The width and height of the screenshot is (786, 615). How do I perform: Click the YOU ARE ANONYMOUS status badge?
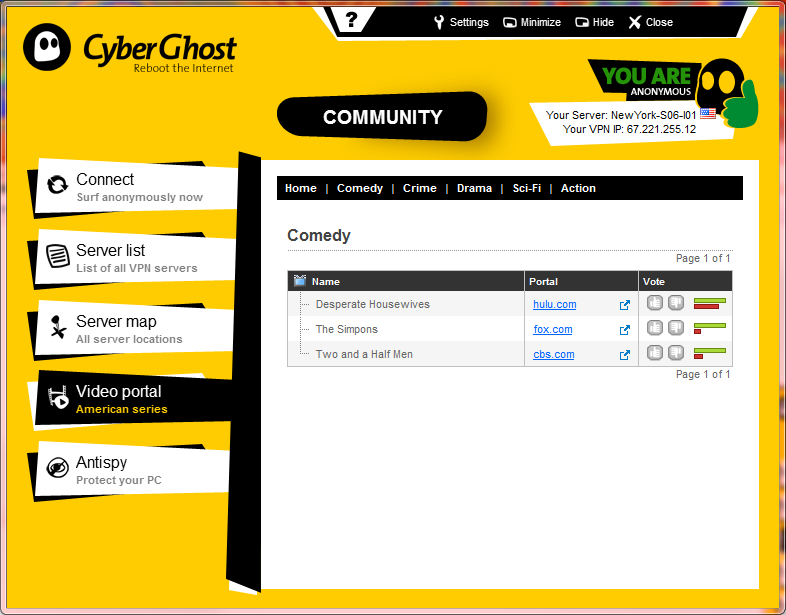(x=647, y=81)
